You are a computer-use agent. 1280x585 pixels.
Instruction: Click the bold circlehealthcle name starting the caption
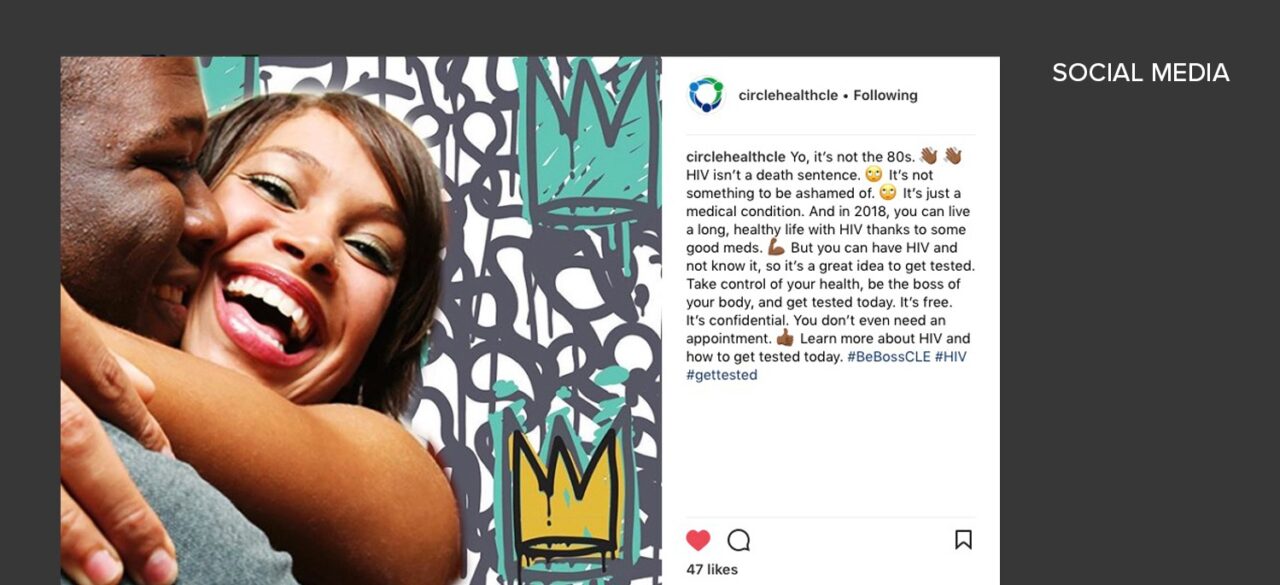[735, 157]
